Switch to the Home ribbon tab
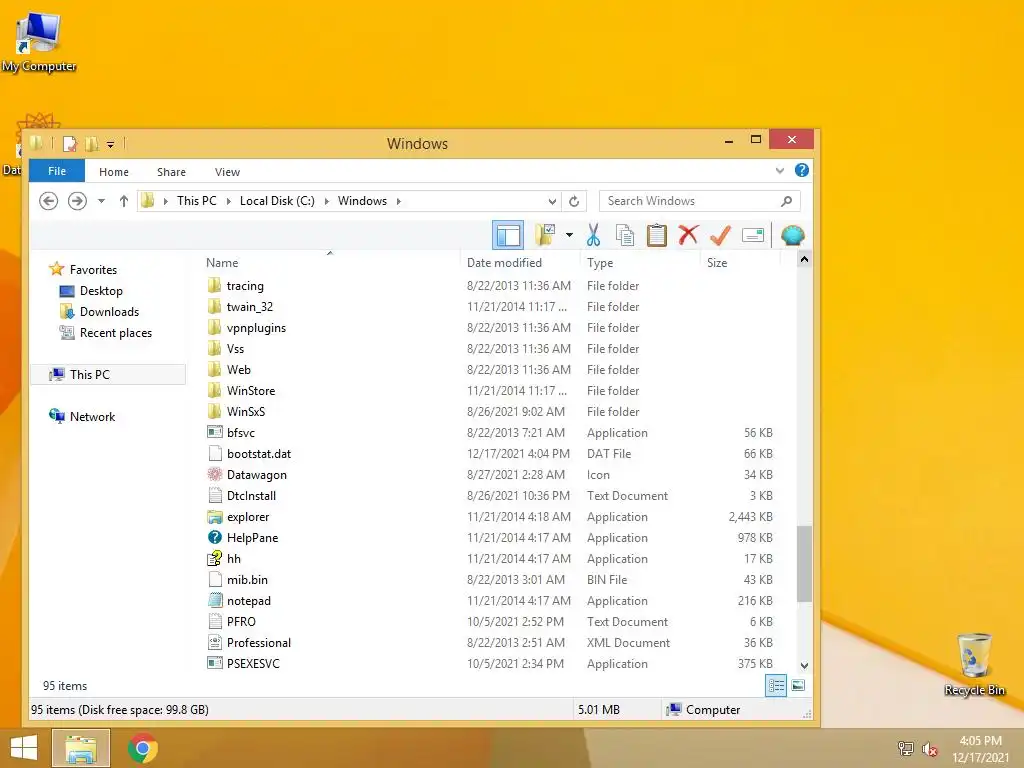The width and height of the screenshot is (1024, 768). tap(114, 172)
